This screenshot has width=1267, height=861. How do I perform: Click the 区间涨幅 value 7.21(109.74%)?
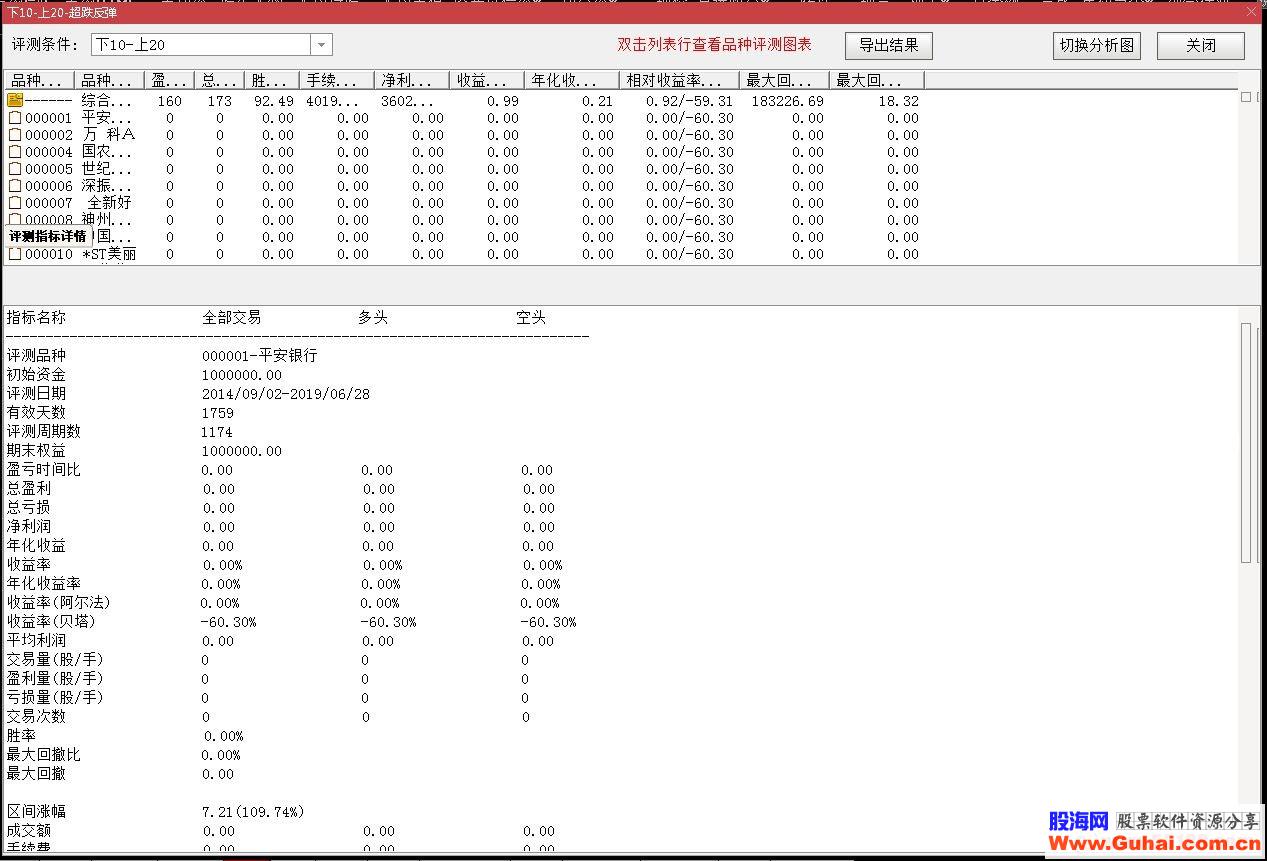(253, 812)
